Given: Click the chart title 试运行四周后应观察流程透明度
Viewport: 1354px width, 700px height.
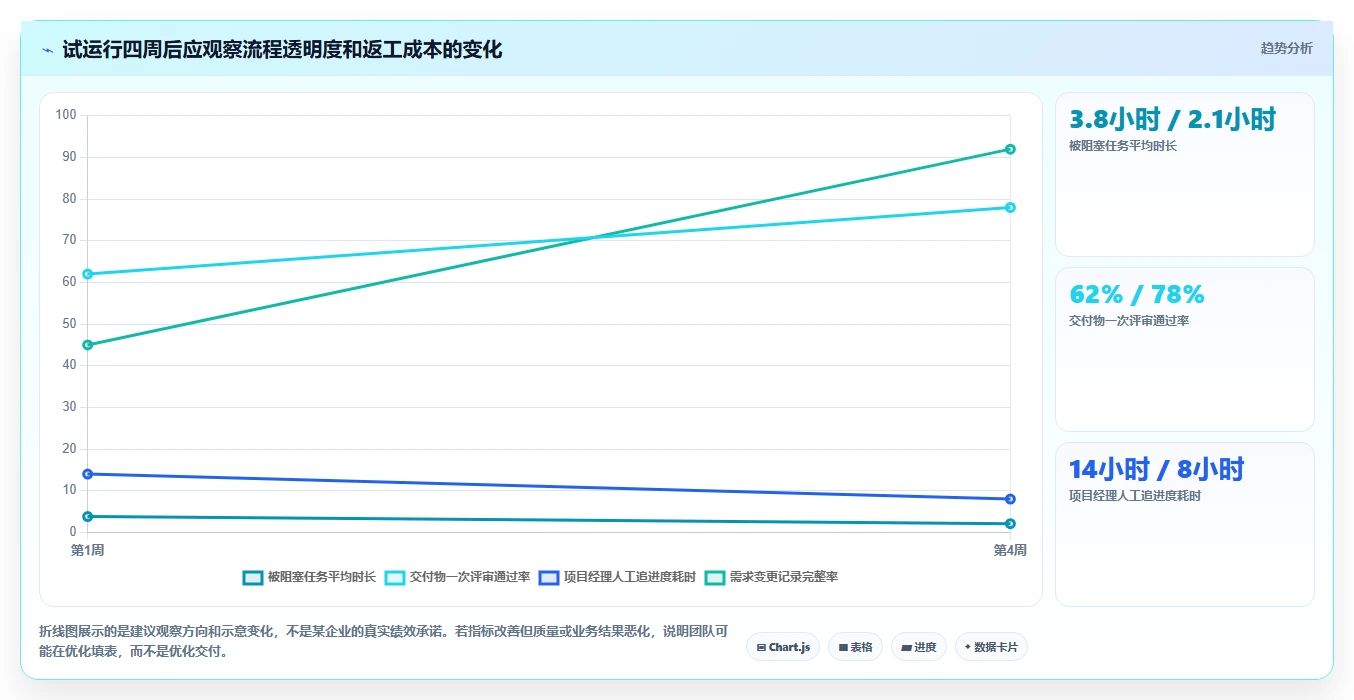Looking at the screenshot, I should (282, 49).
